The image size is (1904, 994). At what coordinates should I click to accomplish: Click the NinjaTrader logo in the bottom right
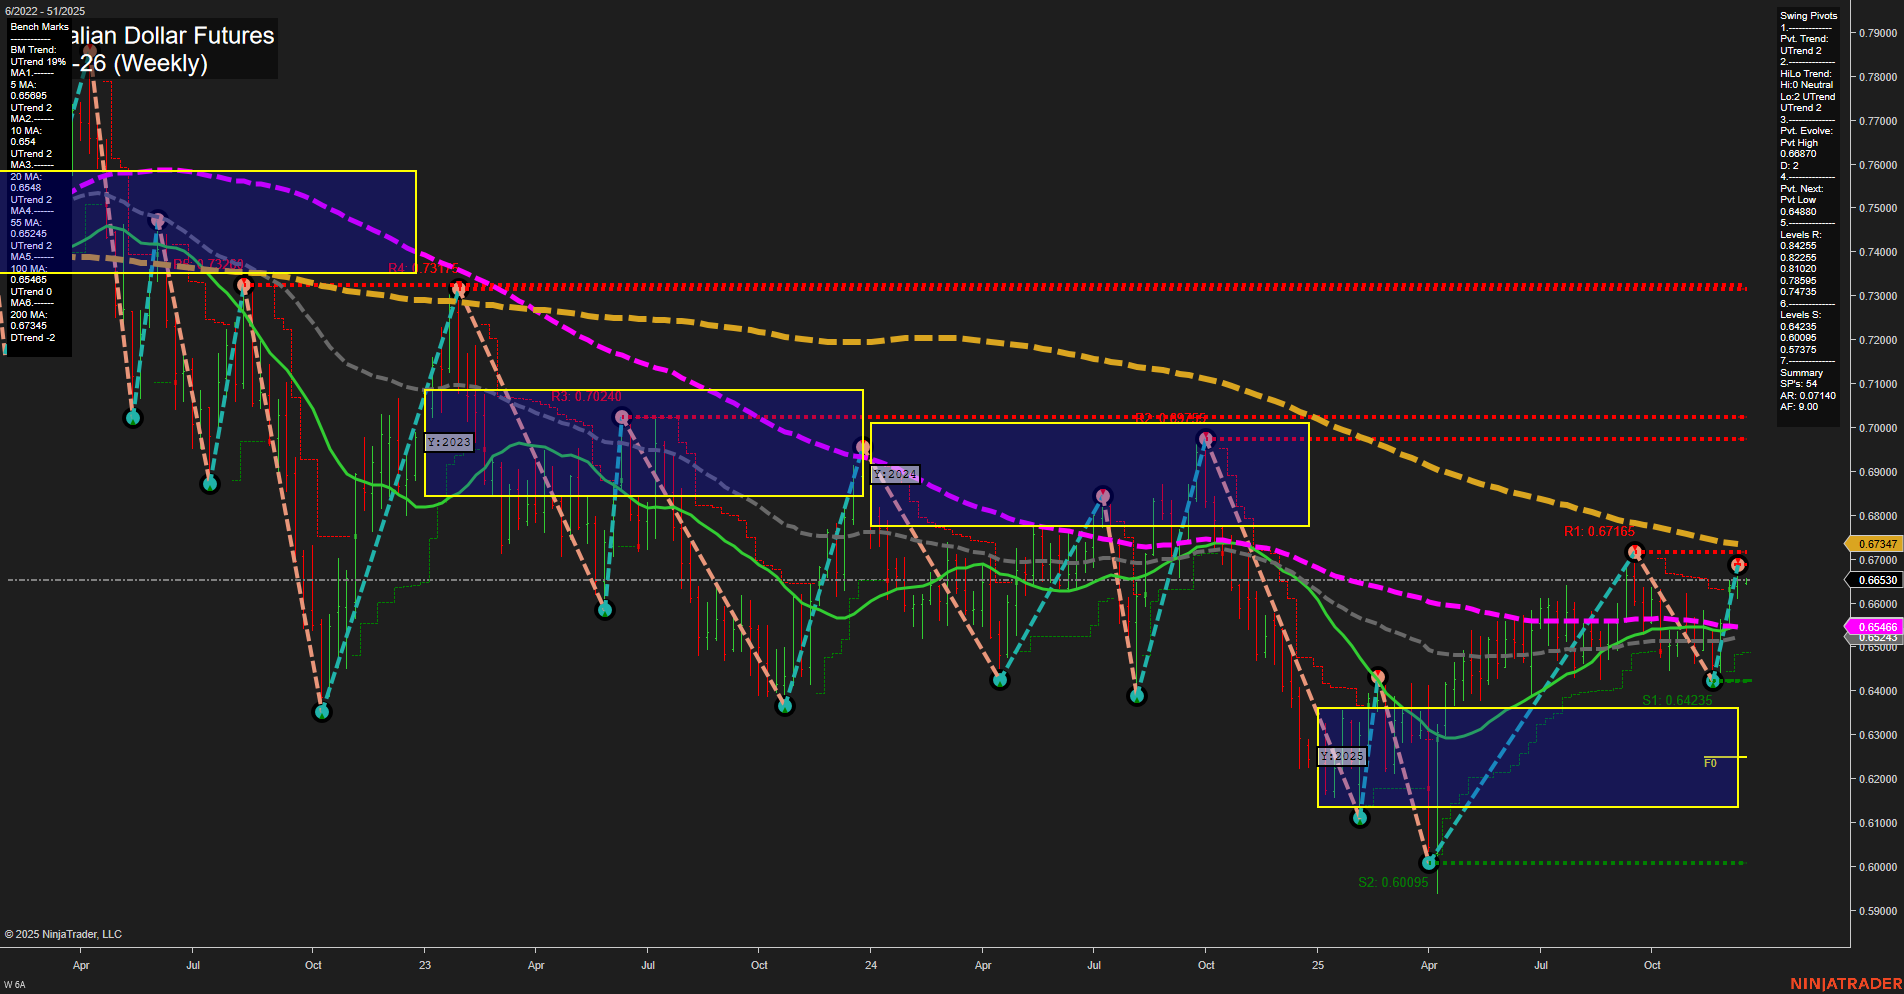pyautogui.click(x=1846, y=985)
